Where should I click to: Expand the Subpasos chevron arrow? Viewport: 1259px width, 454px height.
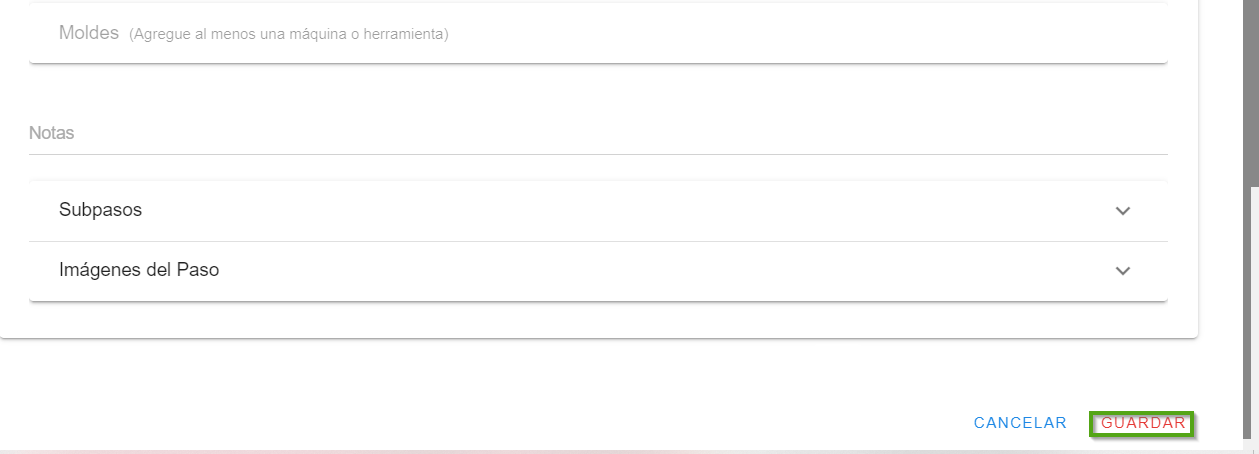1123,211
